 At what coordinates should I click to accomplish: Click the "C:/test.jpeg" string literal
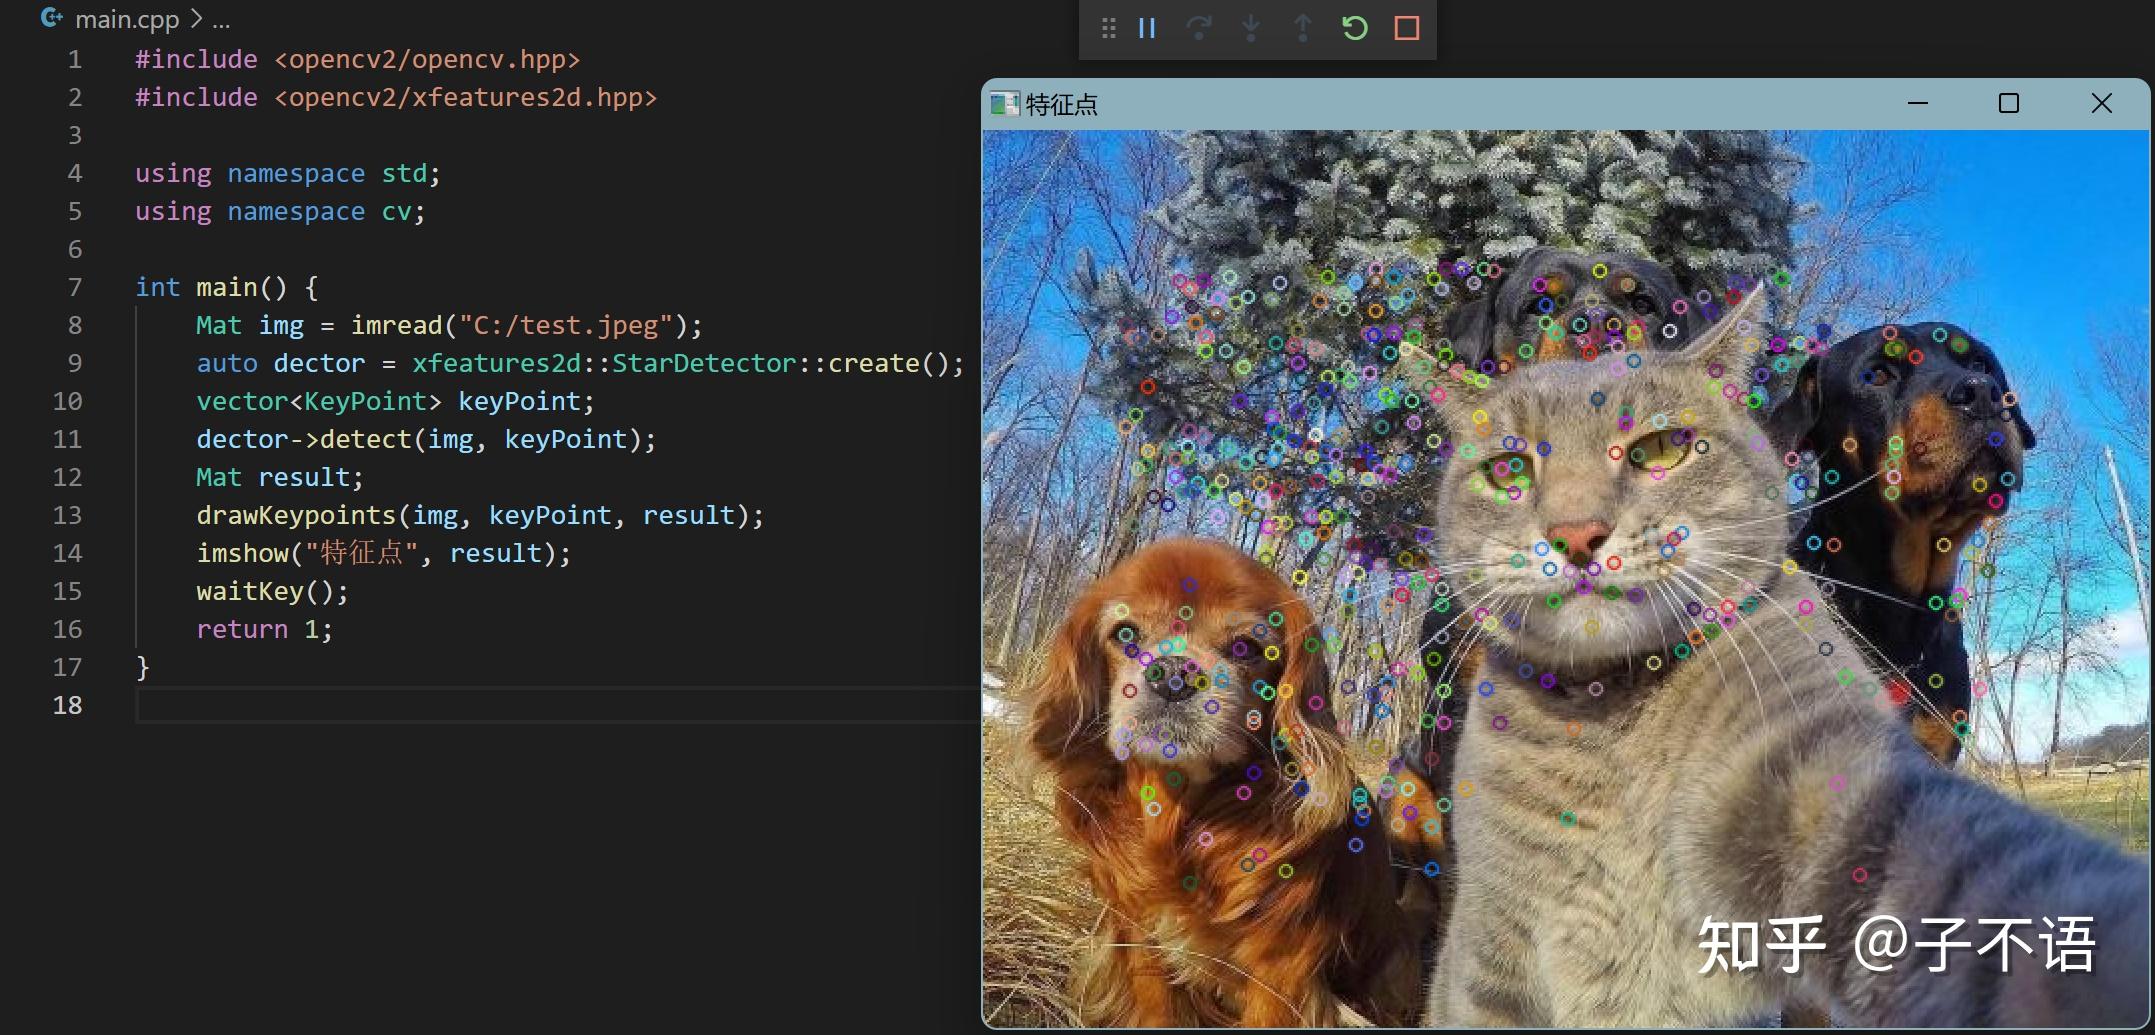pos(565,325)
